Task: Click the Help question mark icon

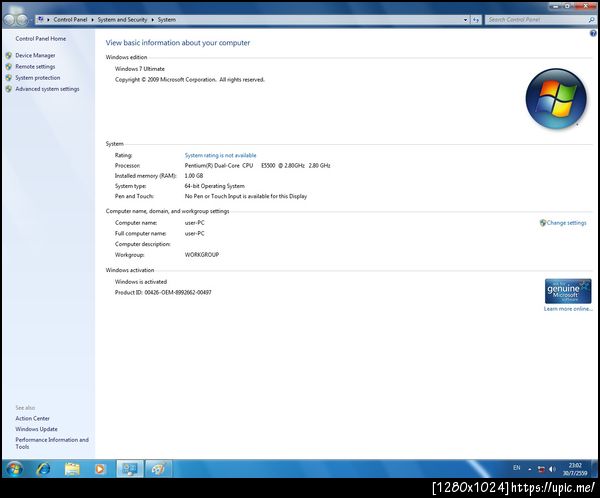Action: coord(593,34)
